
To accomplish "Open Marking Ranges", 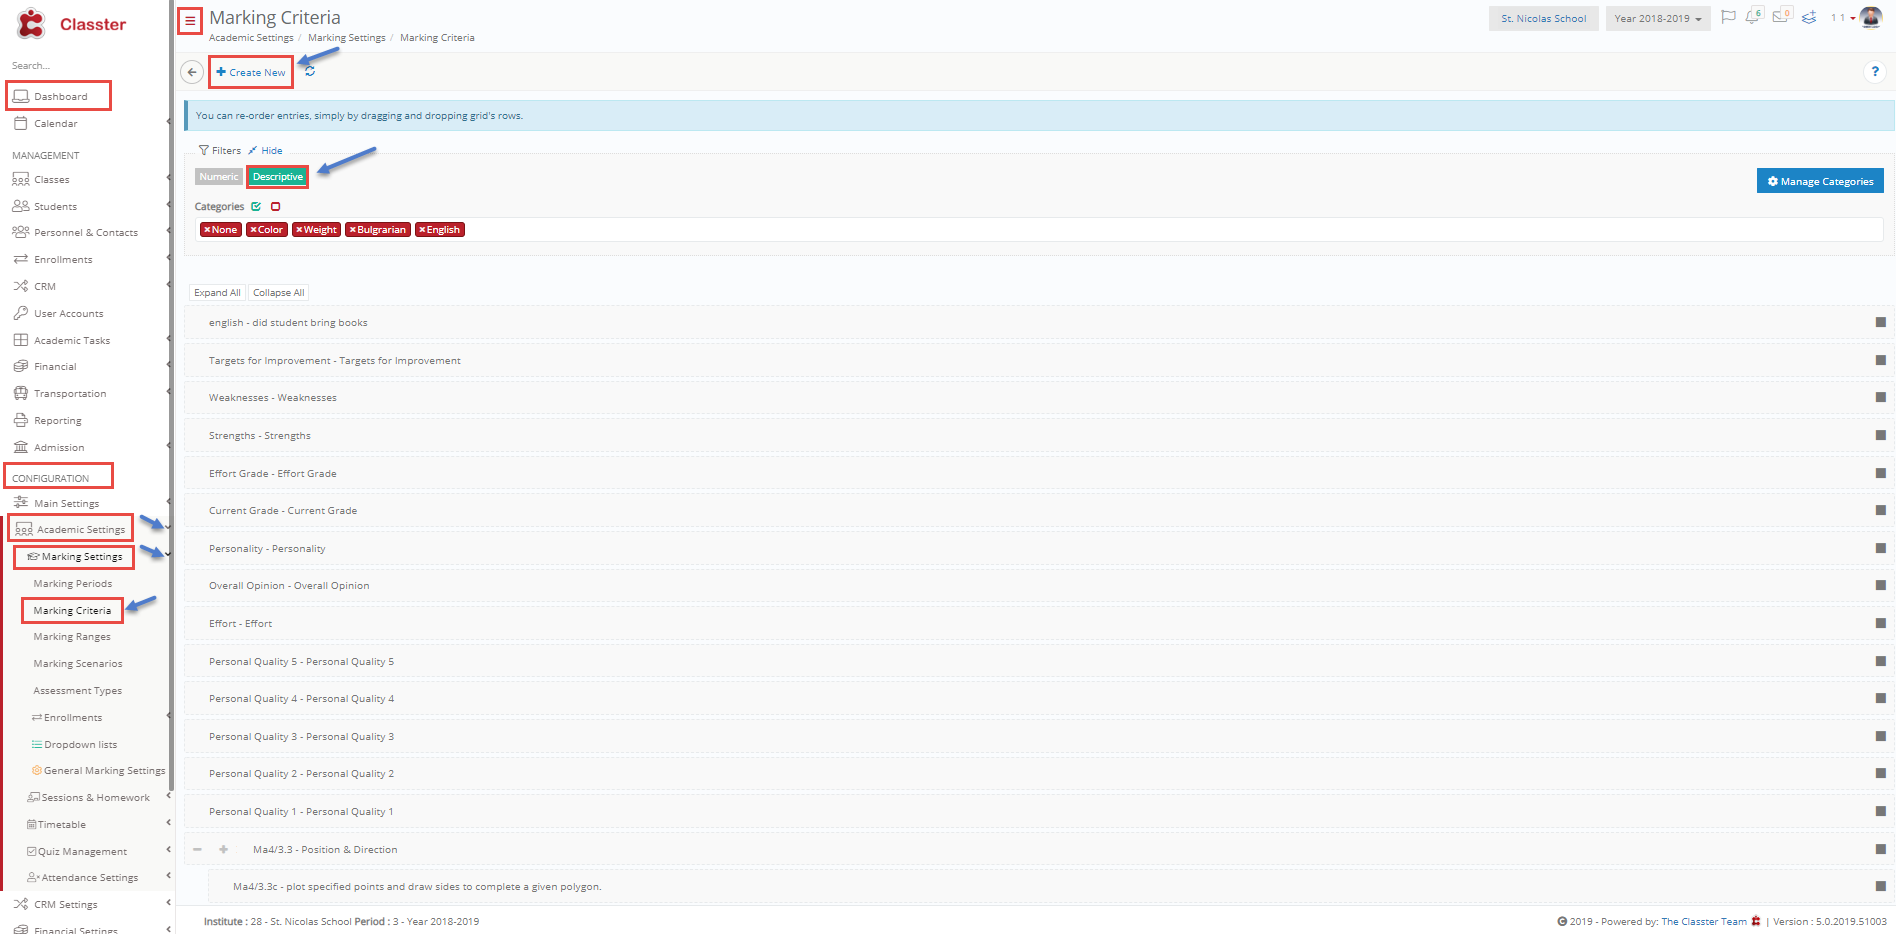I will [x=71, y=636].
